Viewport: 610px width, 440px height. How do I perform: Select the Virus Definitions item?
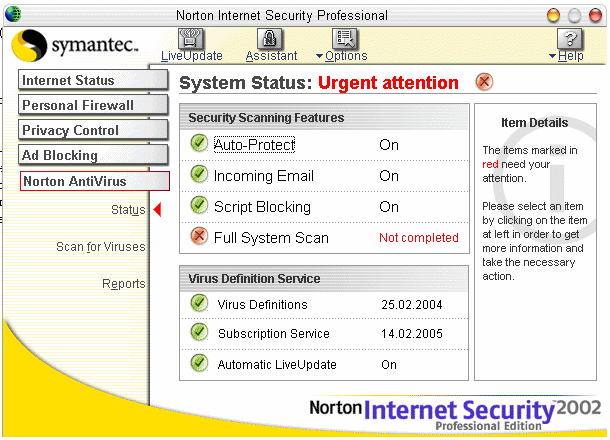(x=263, y=305)
